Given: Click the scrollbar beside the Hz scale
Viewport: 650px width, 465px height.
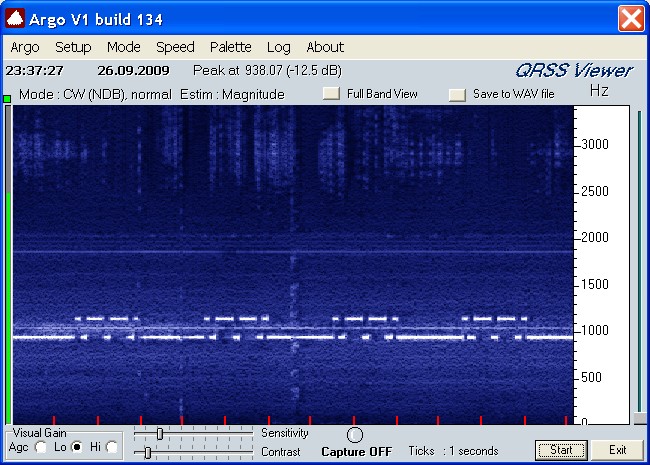Looking at the screenshot, I should pos(640,265).
